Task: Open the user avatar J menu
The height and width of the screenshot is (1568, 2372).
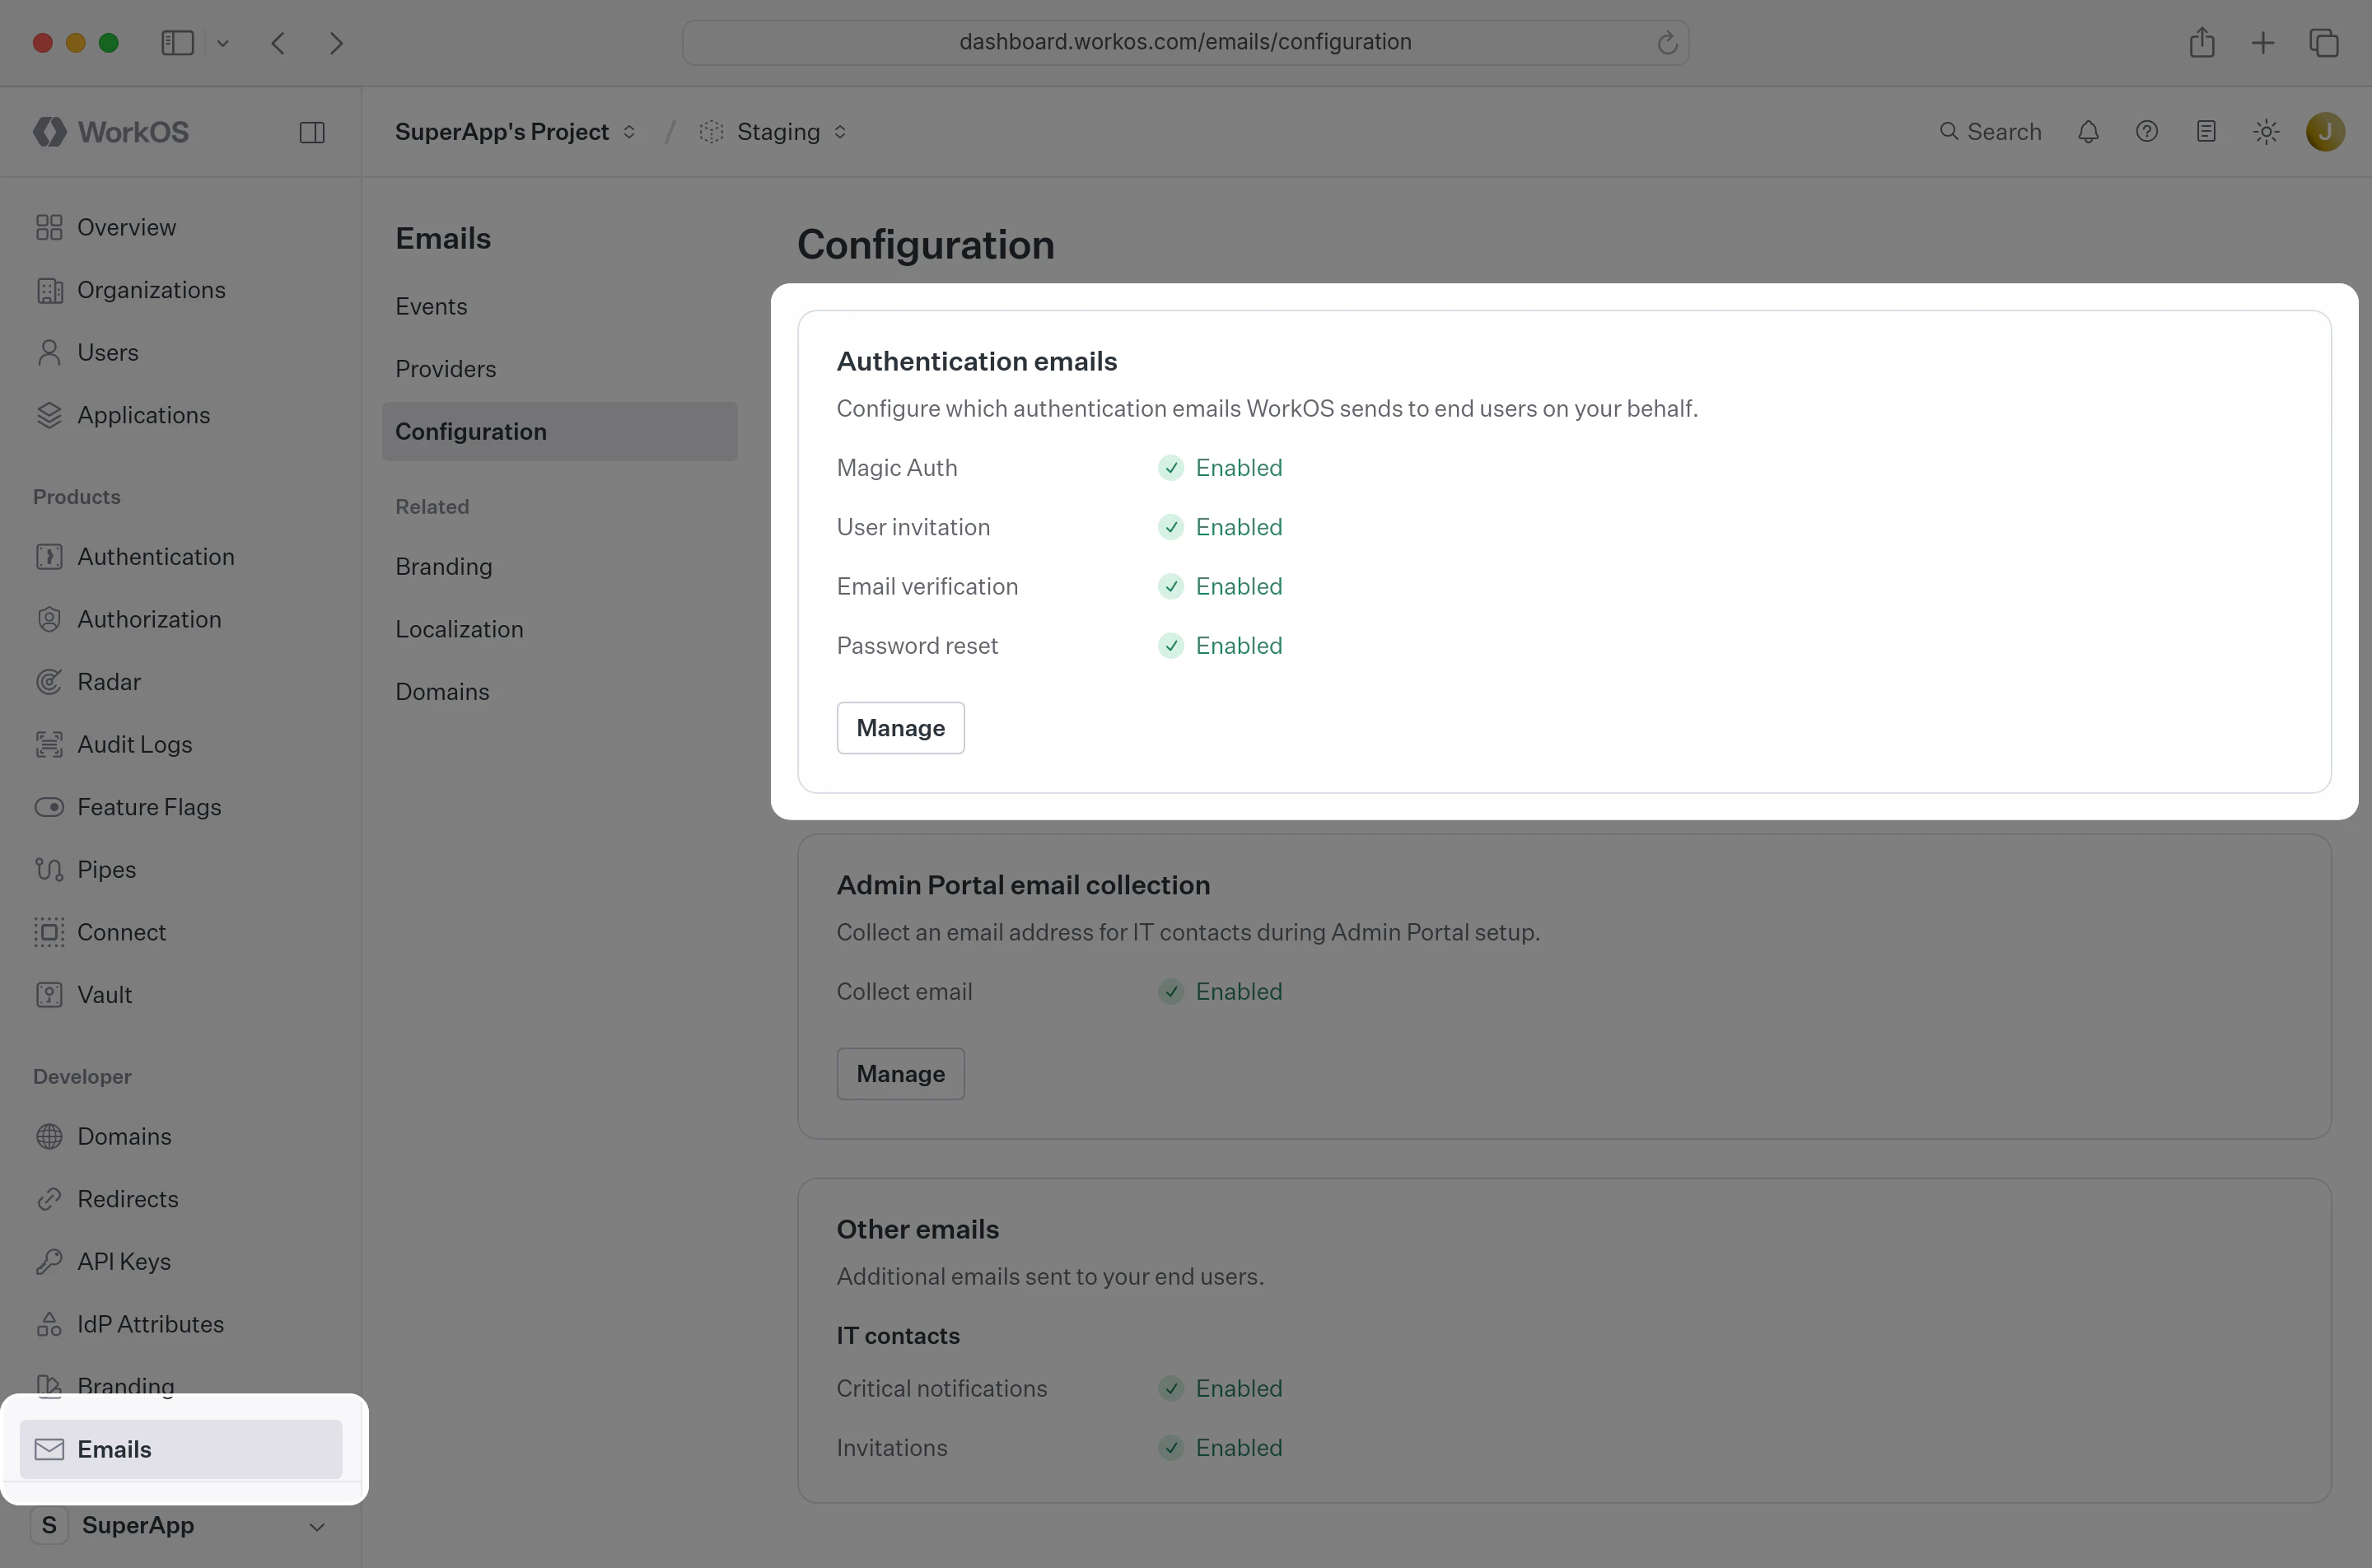Action: [2325, 131]
